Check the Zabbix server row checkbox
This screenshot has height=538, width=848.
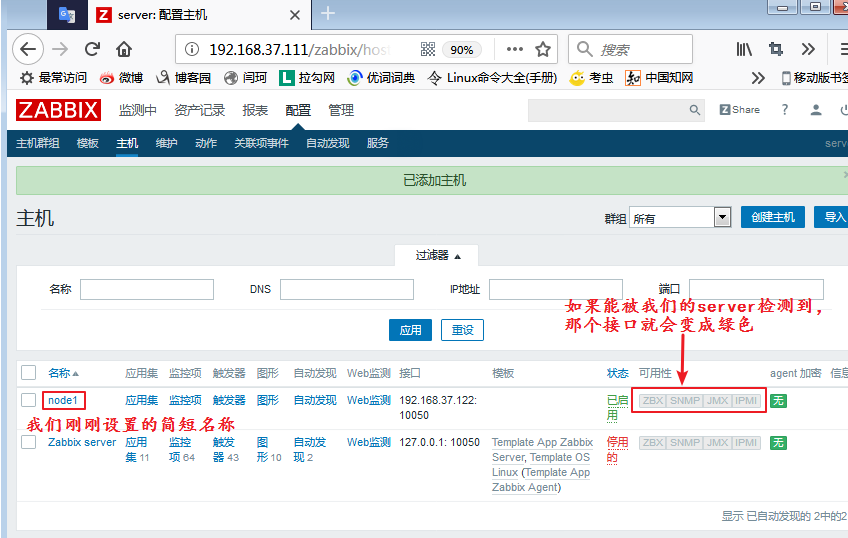pyautogui.click(x=28, y=442)
